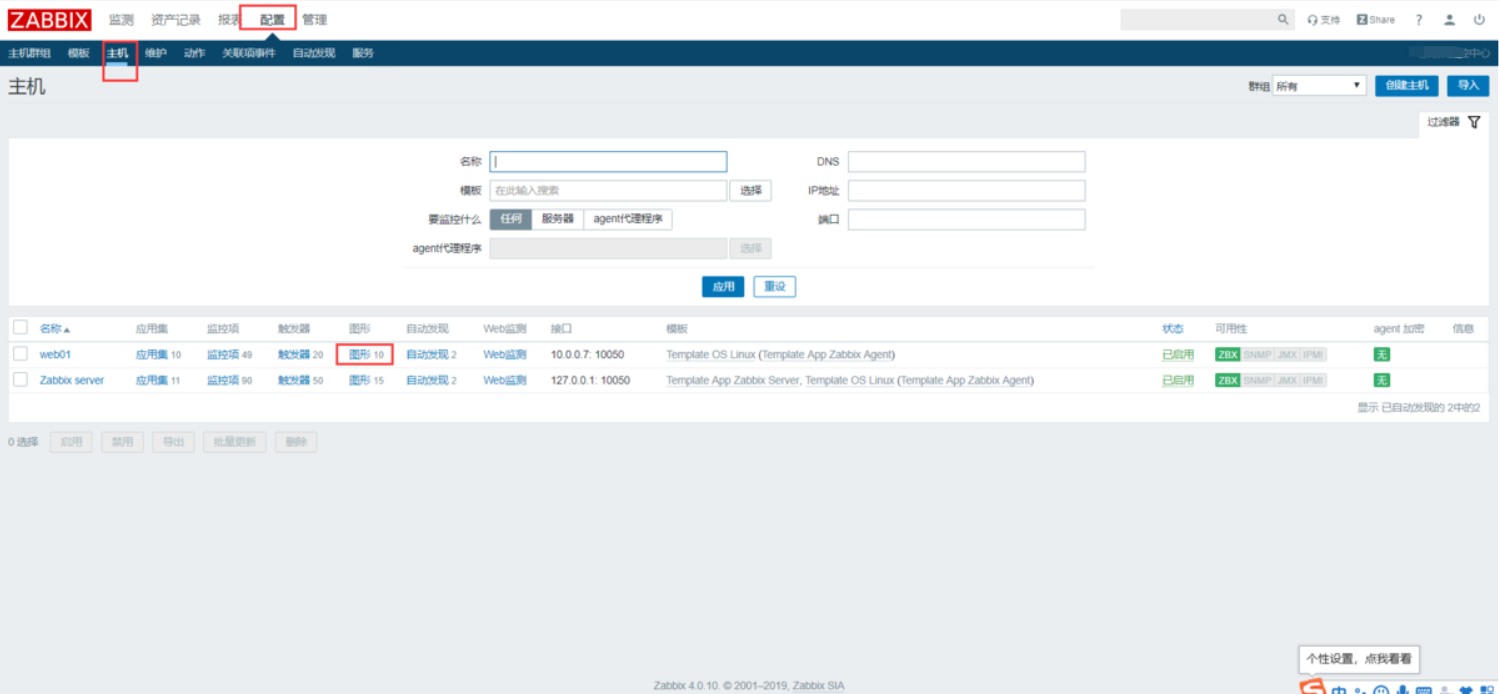Screen dimensions: 1499x694
Task: Open the help question mark icon
Action: pyautogui.click(x=1419, y=20)
